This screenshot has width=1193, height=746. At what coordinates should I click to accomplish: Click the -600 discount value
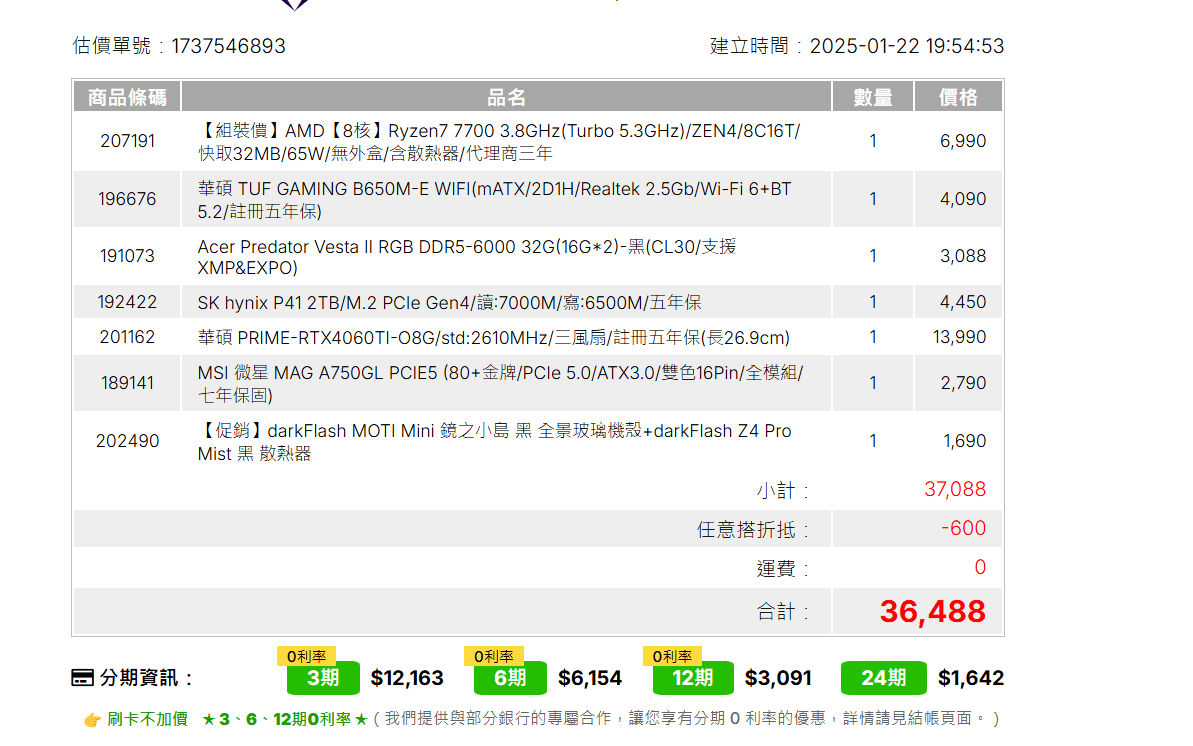click(x=963, y=528)
